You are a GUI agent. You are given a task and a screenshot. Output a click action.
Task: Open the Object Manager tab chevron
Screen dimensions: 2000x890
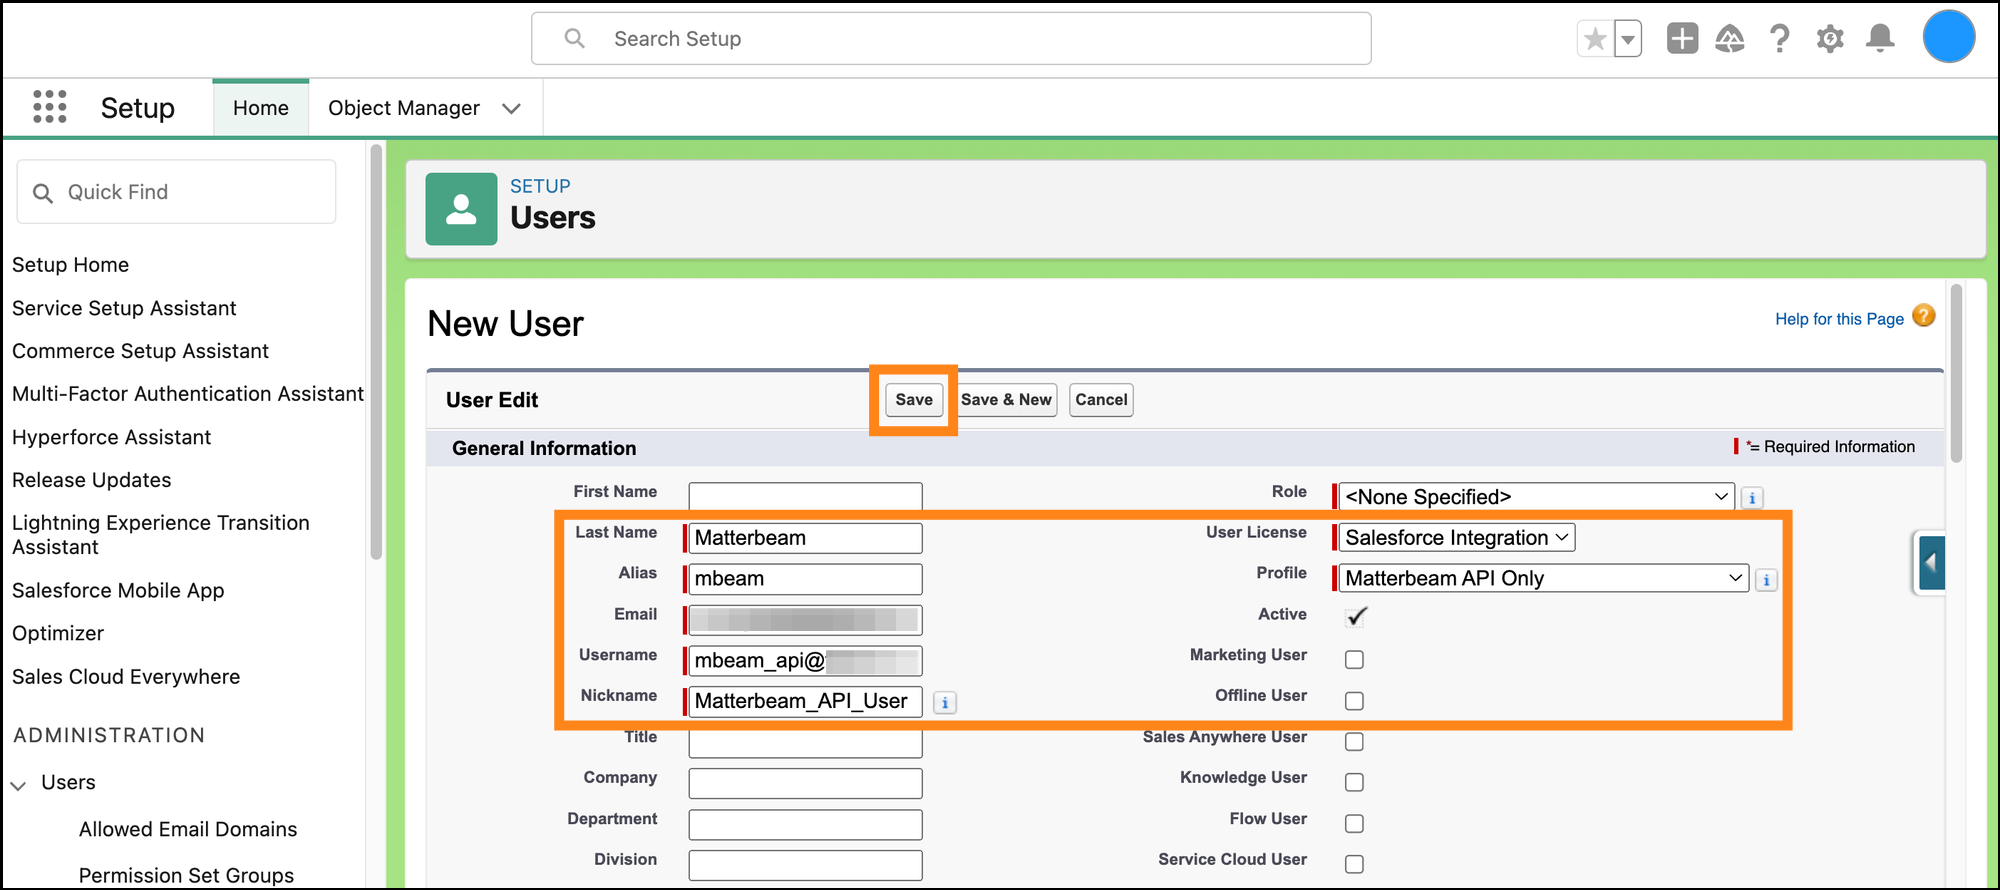click(511, 108)
